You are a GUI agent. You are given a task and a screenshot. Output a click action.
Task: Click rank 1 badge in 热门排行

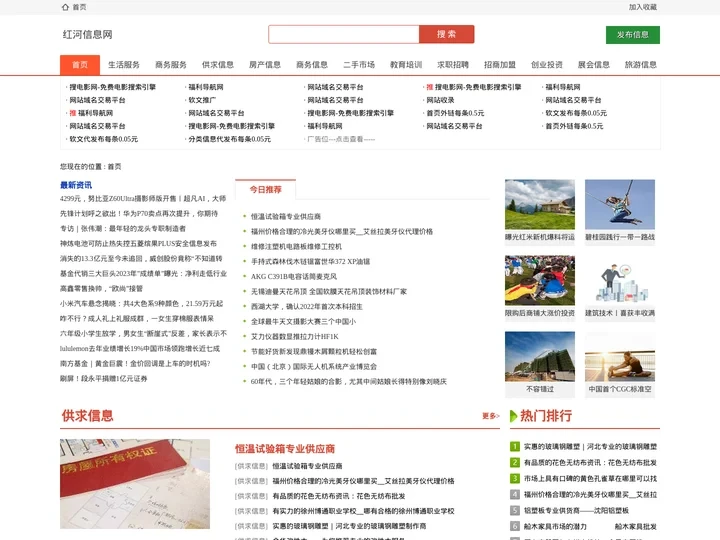[x=515, y=446]
